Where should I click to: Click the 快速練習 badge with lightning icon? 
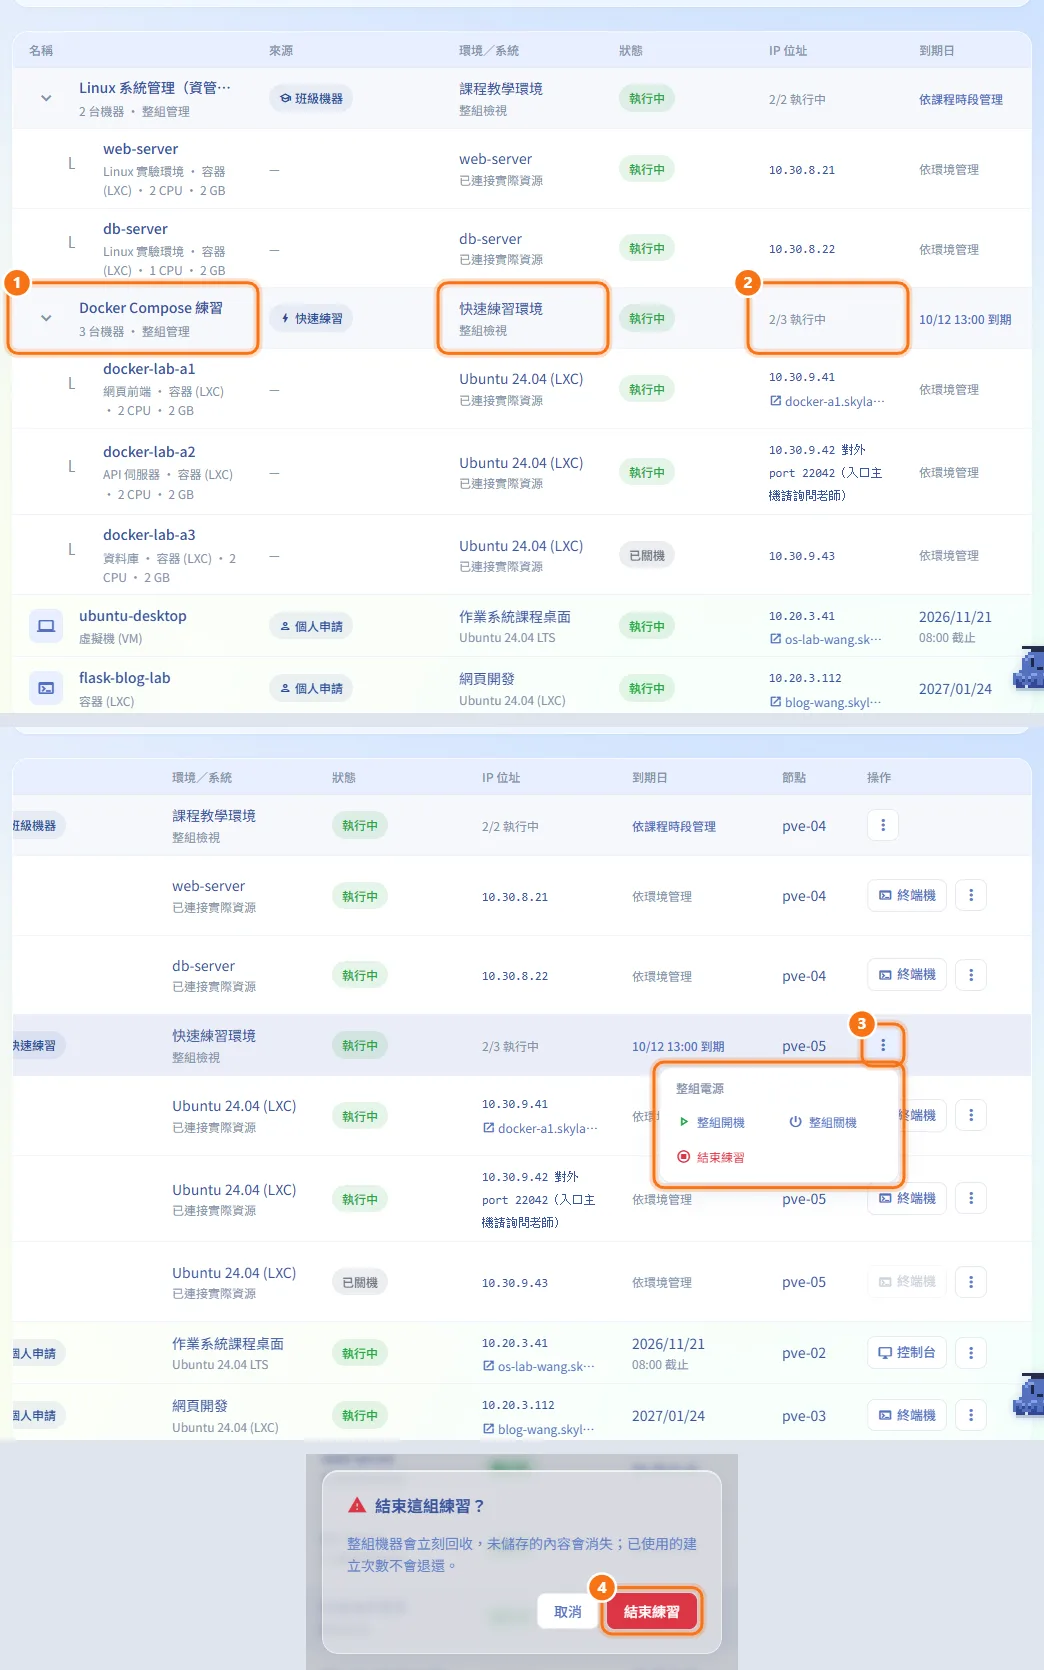click(x=311, y=318)
